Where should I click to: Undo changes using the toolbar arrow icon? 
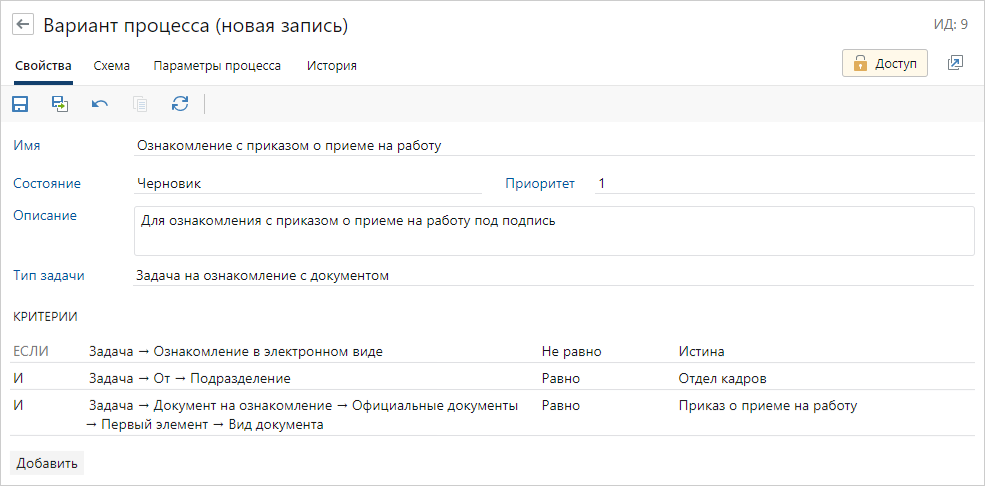click(x=100, y=103)
